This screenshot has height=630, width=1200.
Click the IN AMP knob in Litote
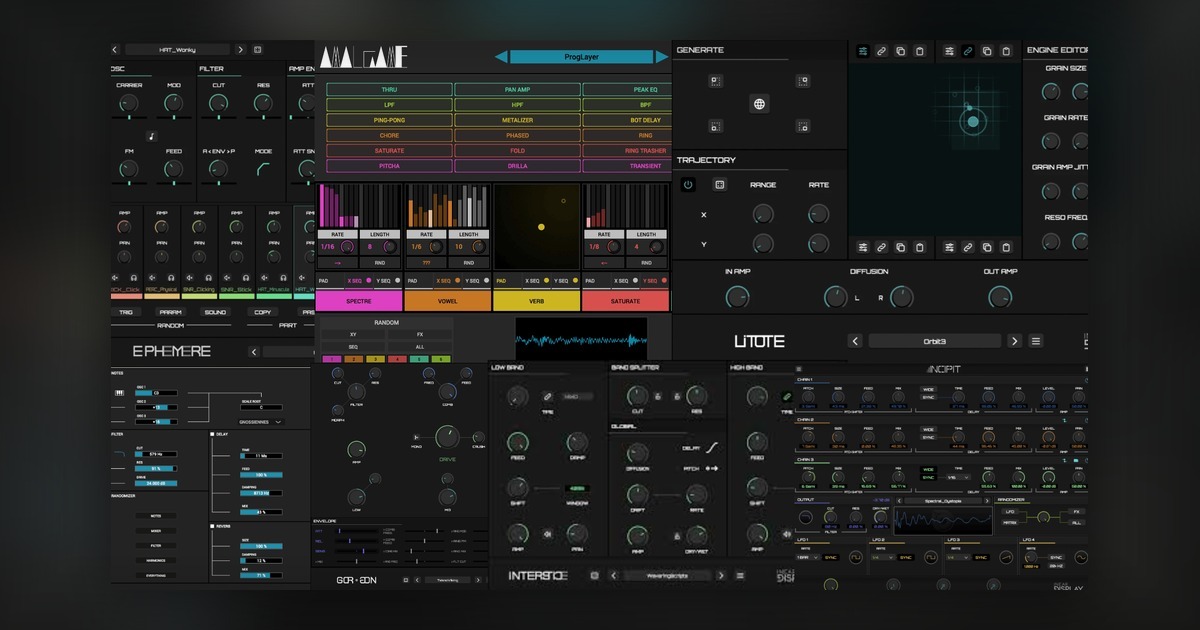(737, 297)
